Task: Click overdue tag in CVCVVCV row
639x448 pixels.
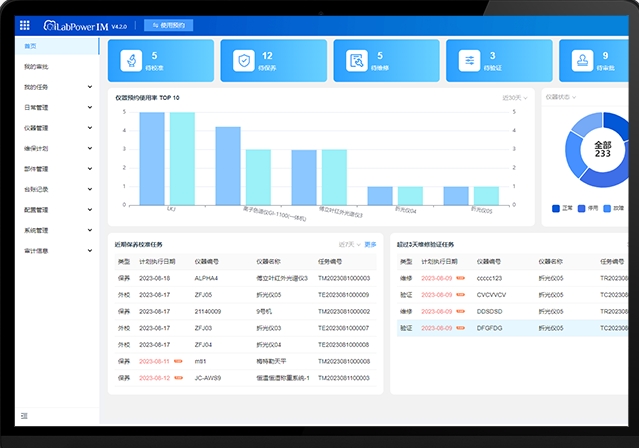Action: 461,295
